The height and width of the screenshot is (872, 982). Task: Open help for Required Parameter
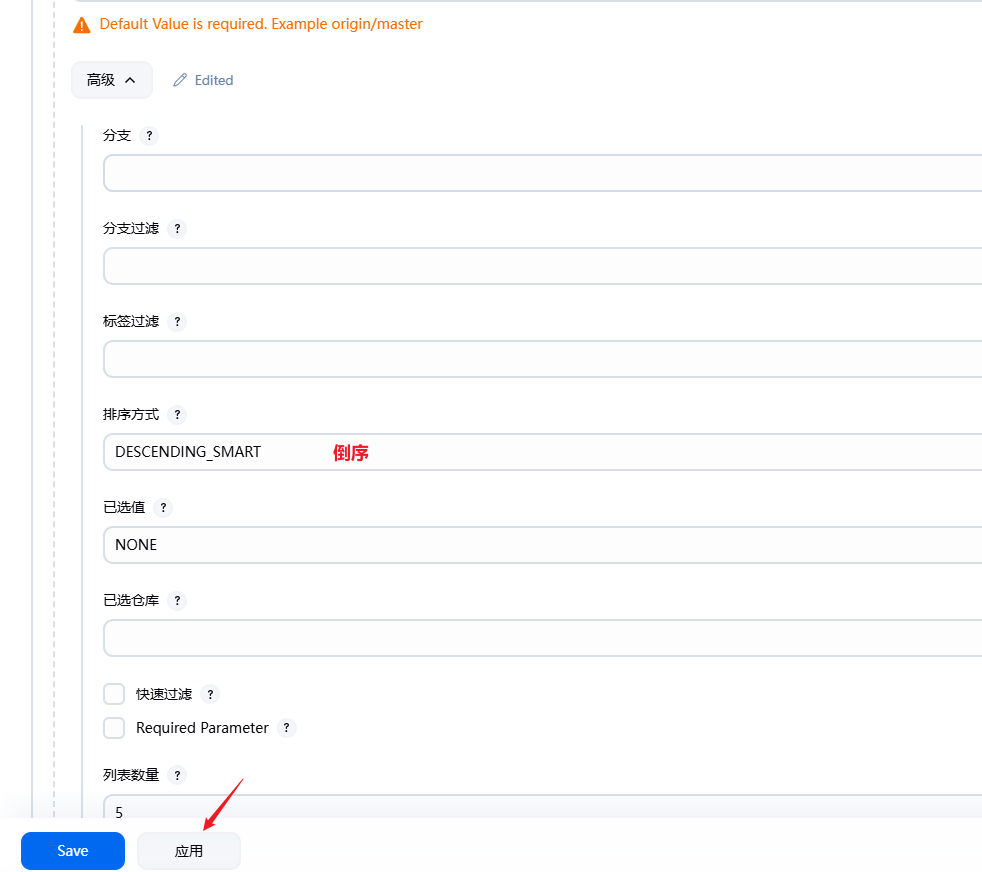click(286, 728)
